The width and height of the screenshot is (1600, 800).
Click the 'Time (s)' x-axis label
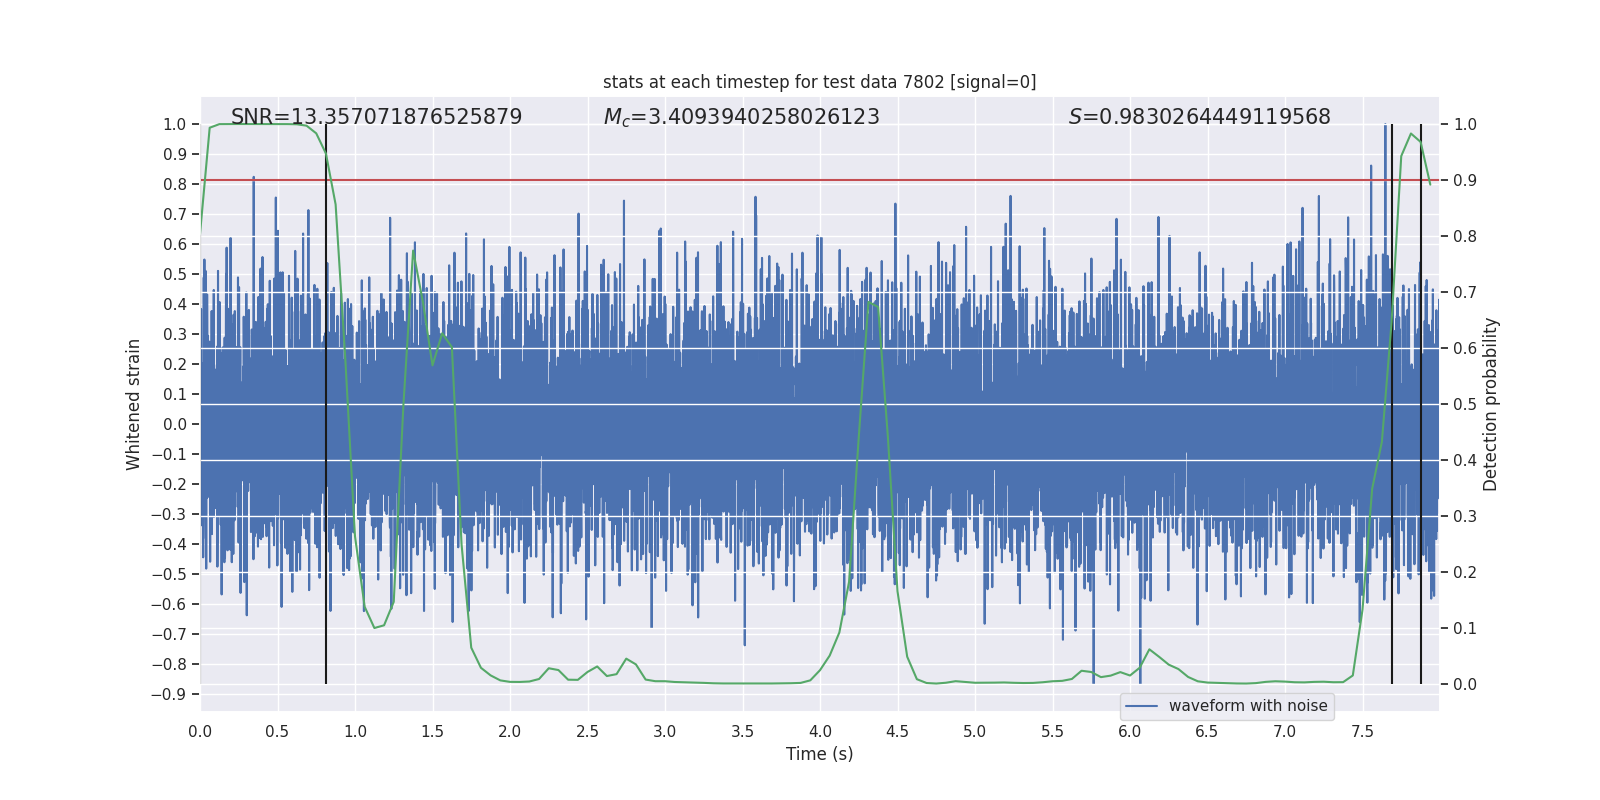[819, 754]
